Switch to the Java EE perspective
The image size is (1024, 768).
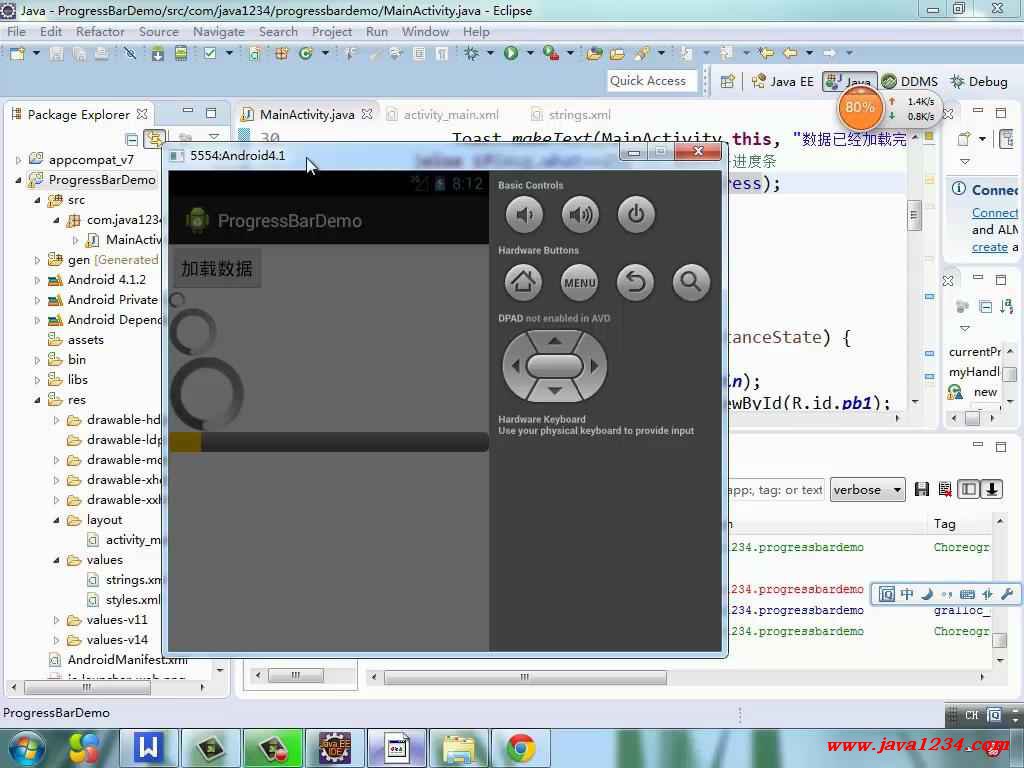pyautogui.click(x=783, y=82)
